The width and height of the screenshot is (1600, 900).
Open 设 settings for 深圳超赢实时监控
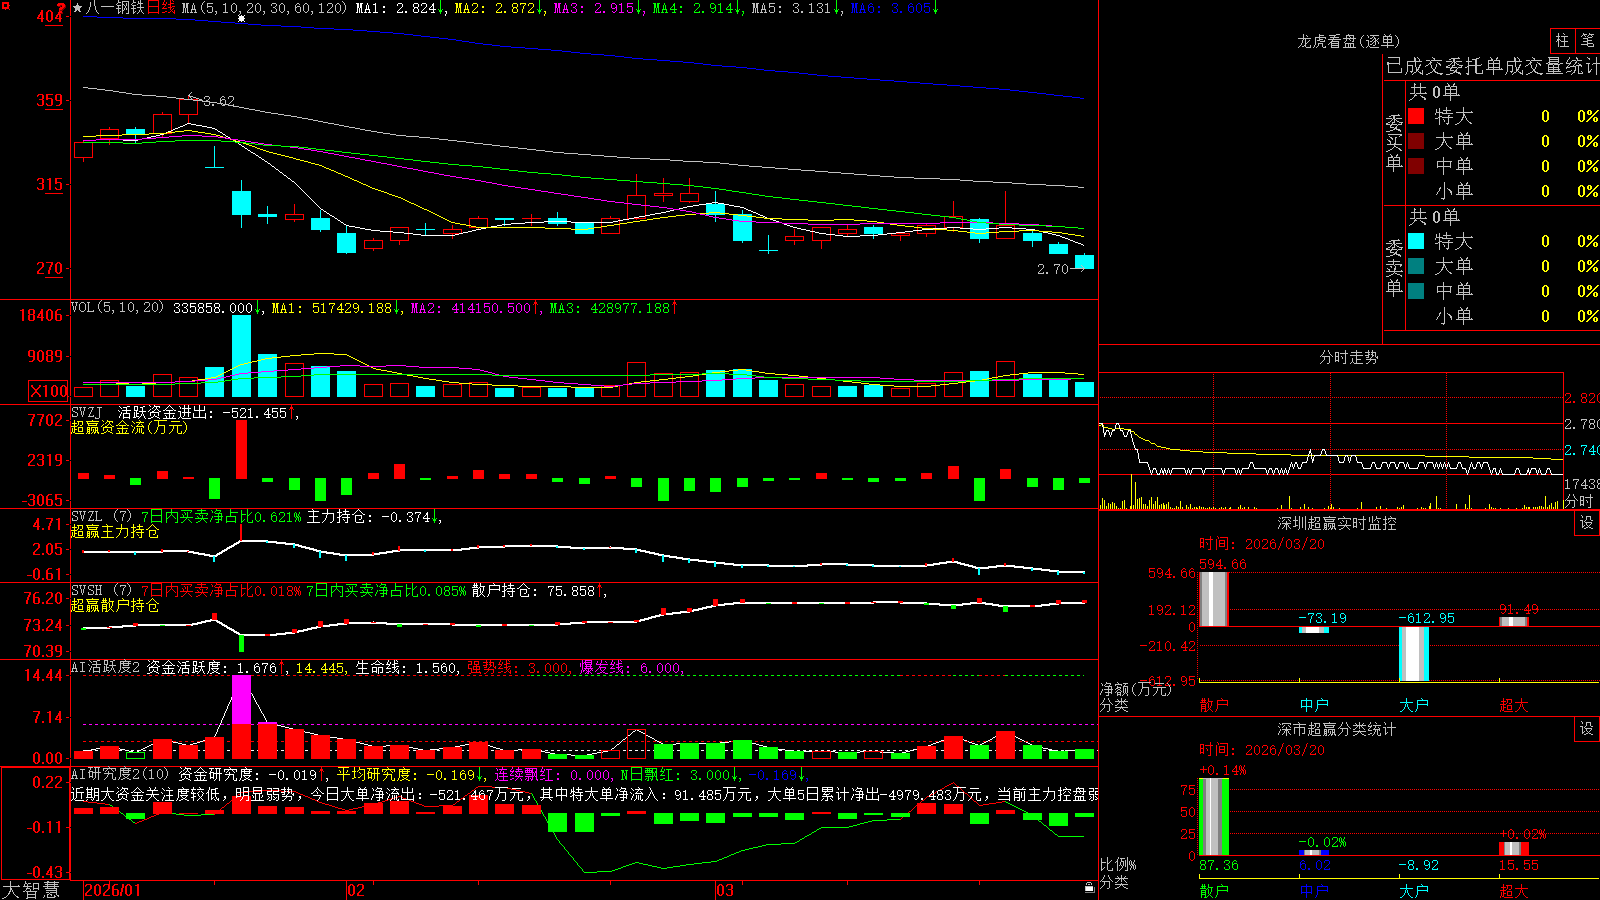coord(1587,523)
